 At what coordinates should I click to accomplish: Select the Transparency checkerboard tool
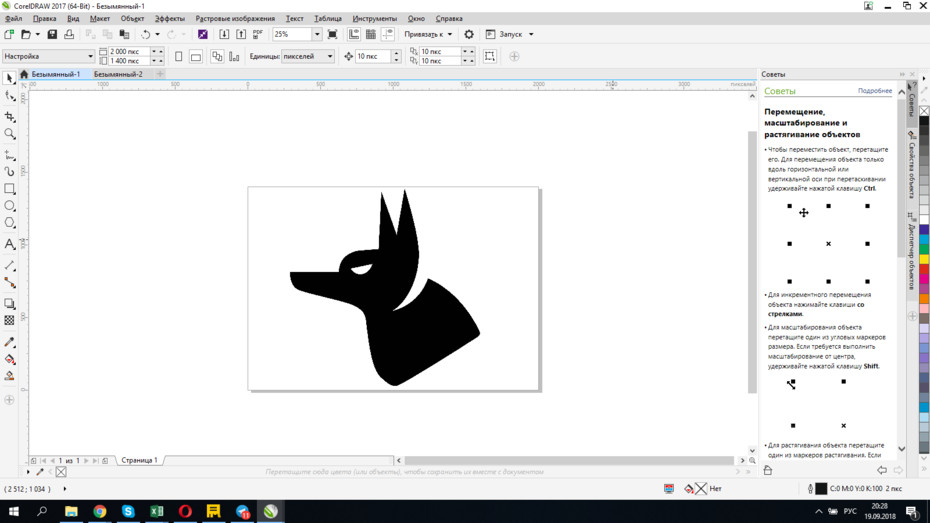point(9,320)
